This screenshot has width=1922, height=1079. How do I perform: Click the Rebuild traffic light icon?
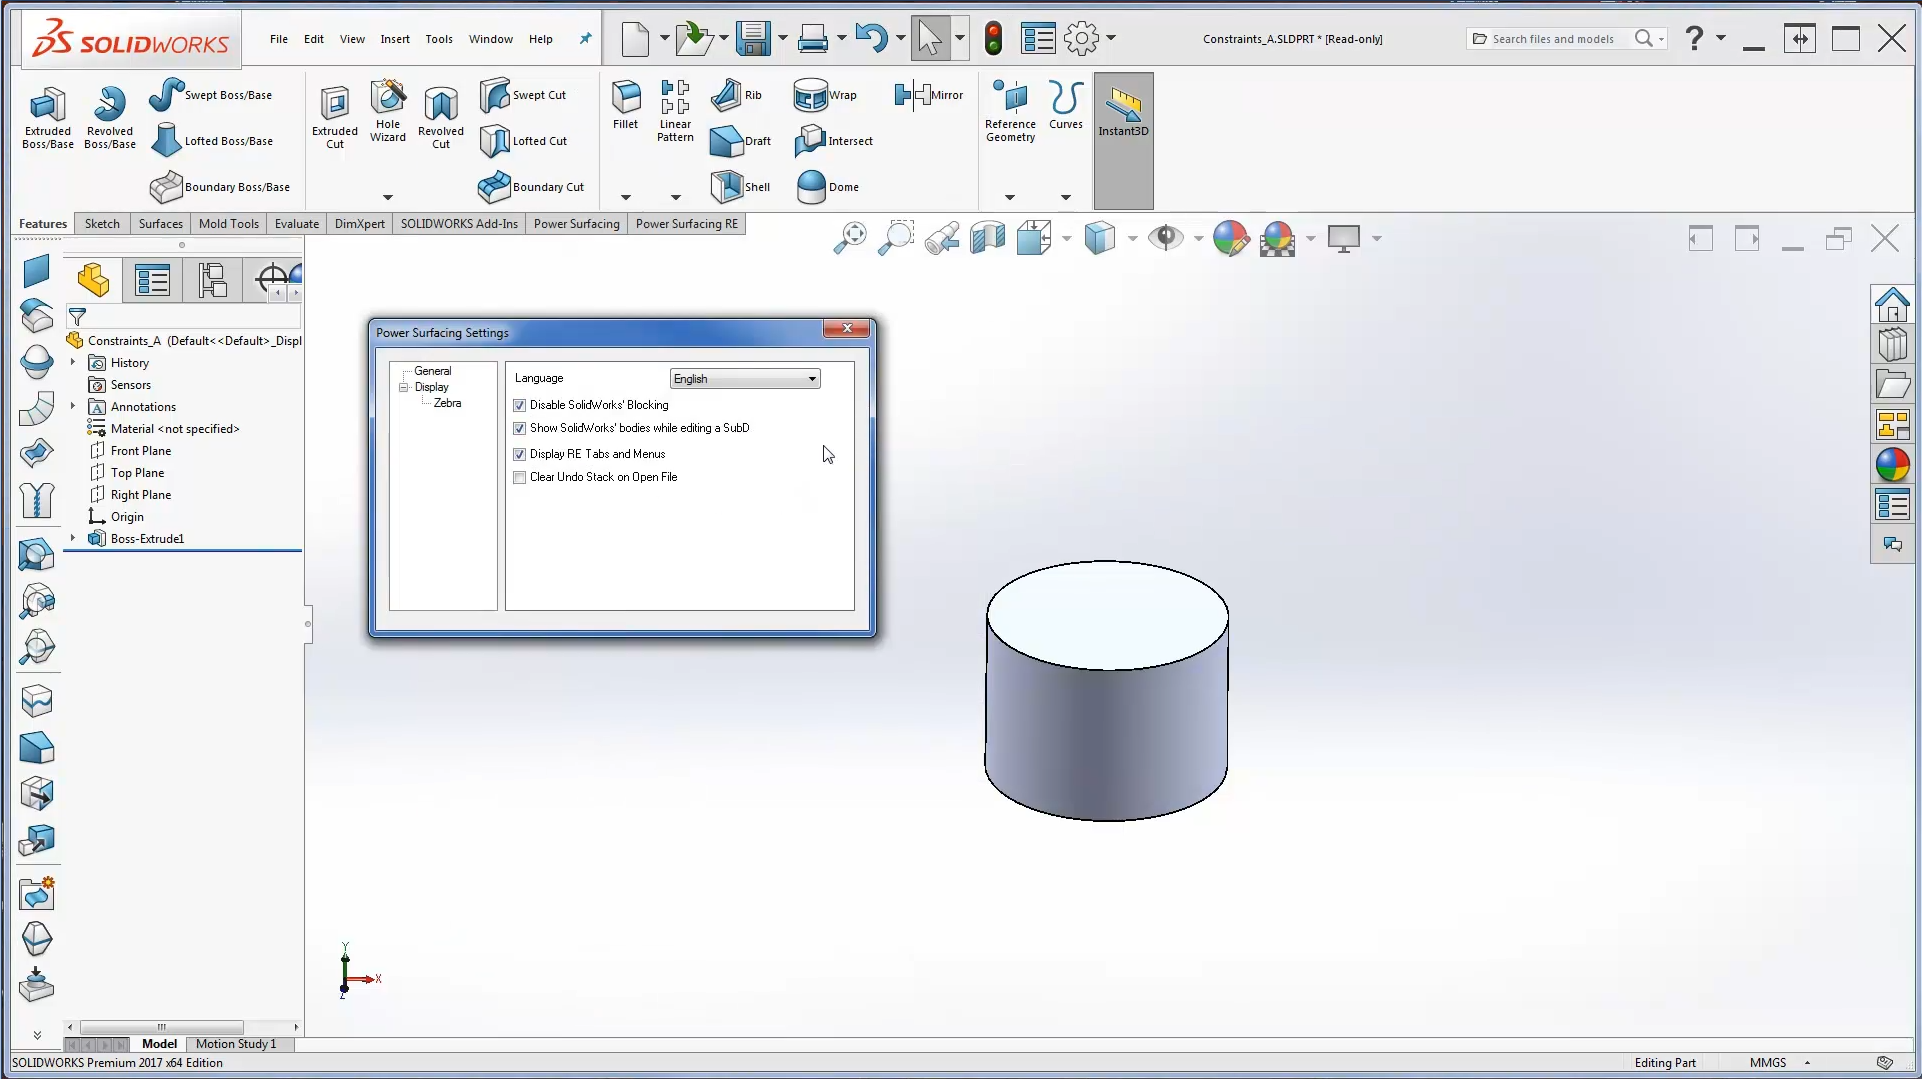click(x=993, y=39)
